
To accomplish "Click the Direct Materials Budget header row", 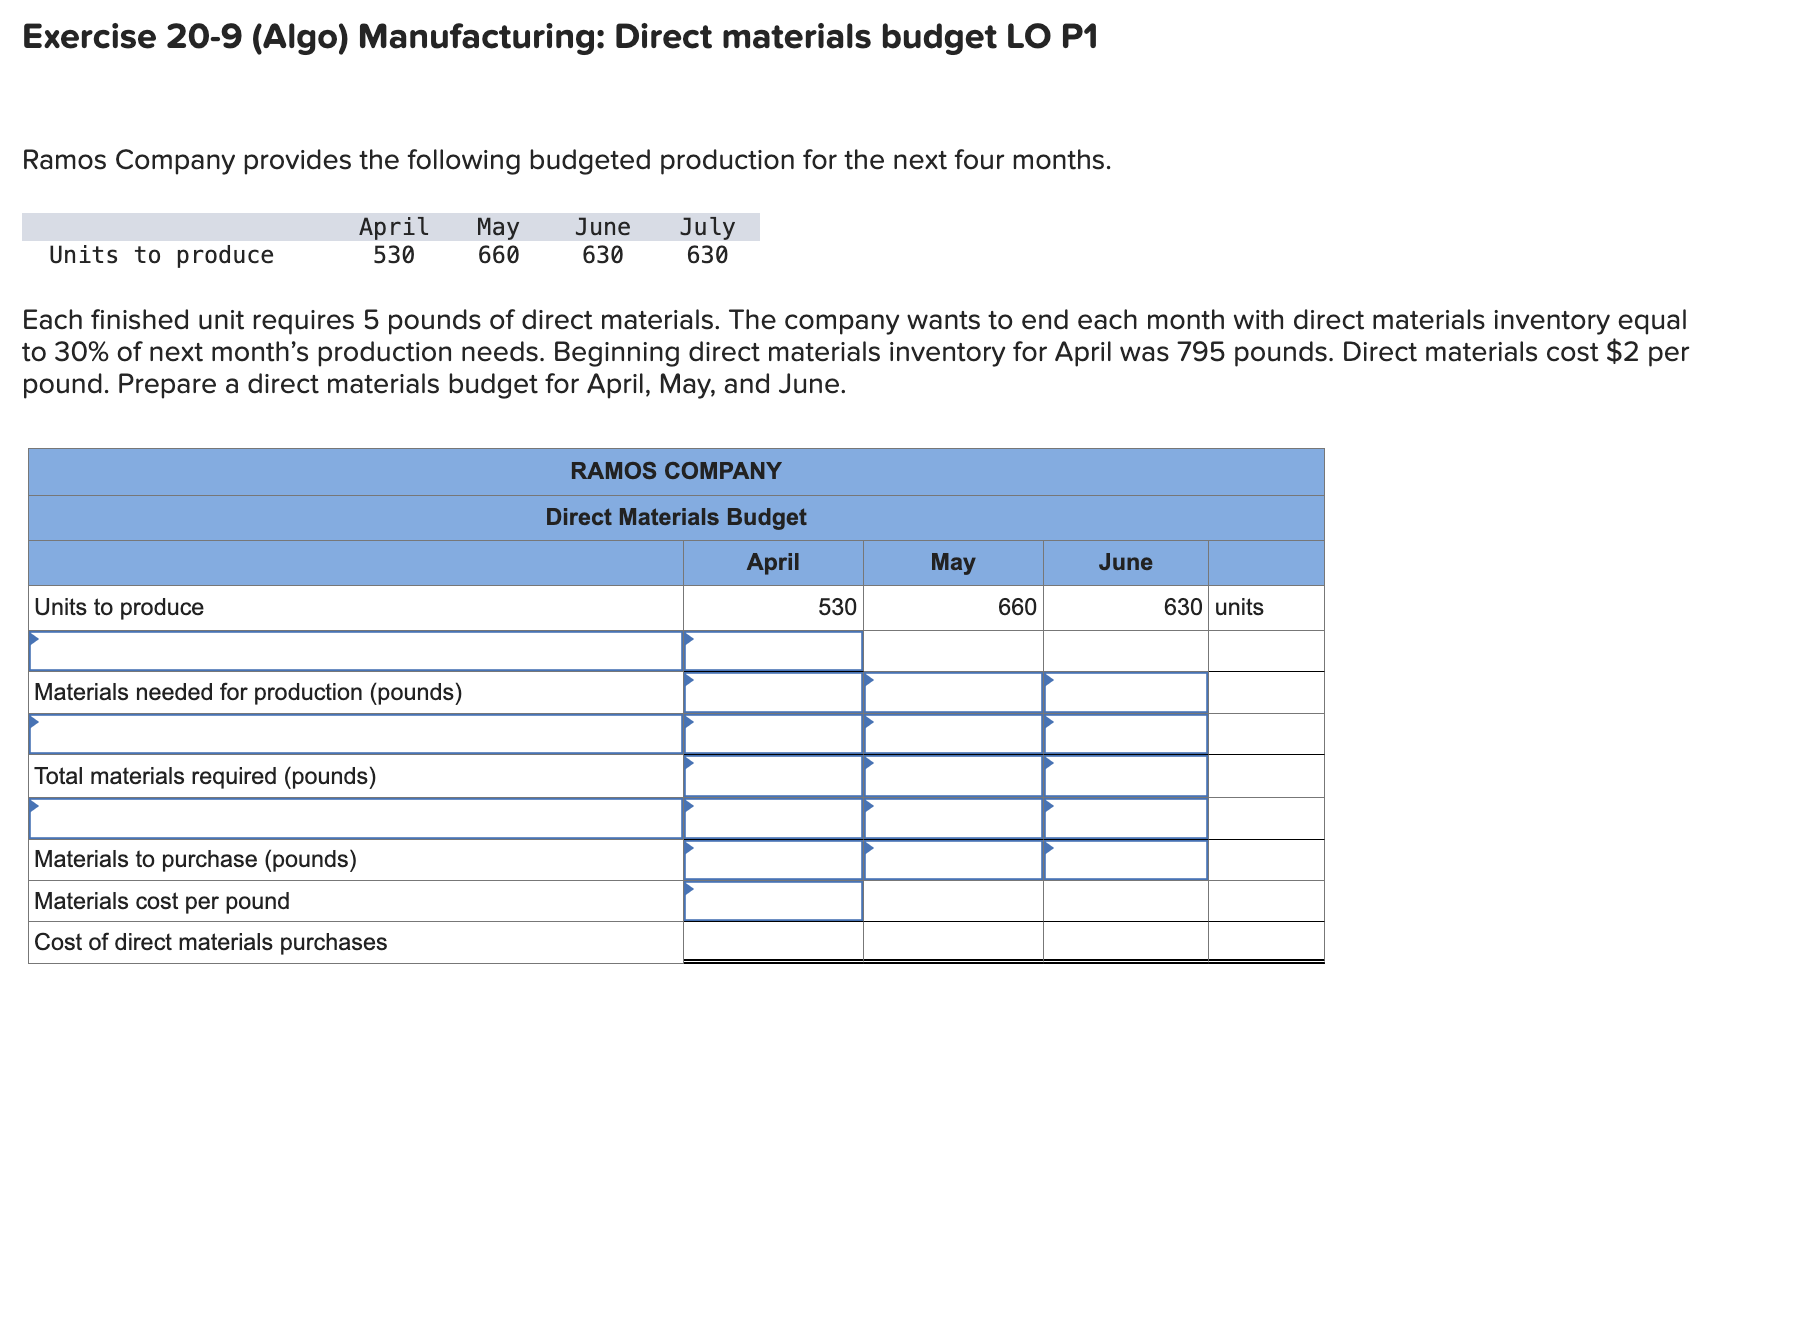I will click(x=675, y=517).
